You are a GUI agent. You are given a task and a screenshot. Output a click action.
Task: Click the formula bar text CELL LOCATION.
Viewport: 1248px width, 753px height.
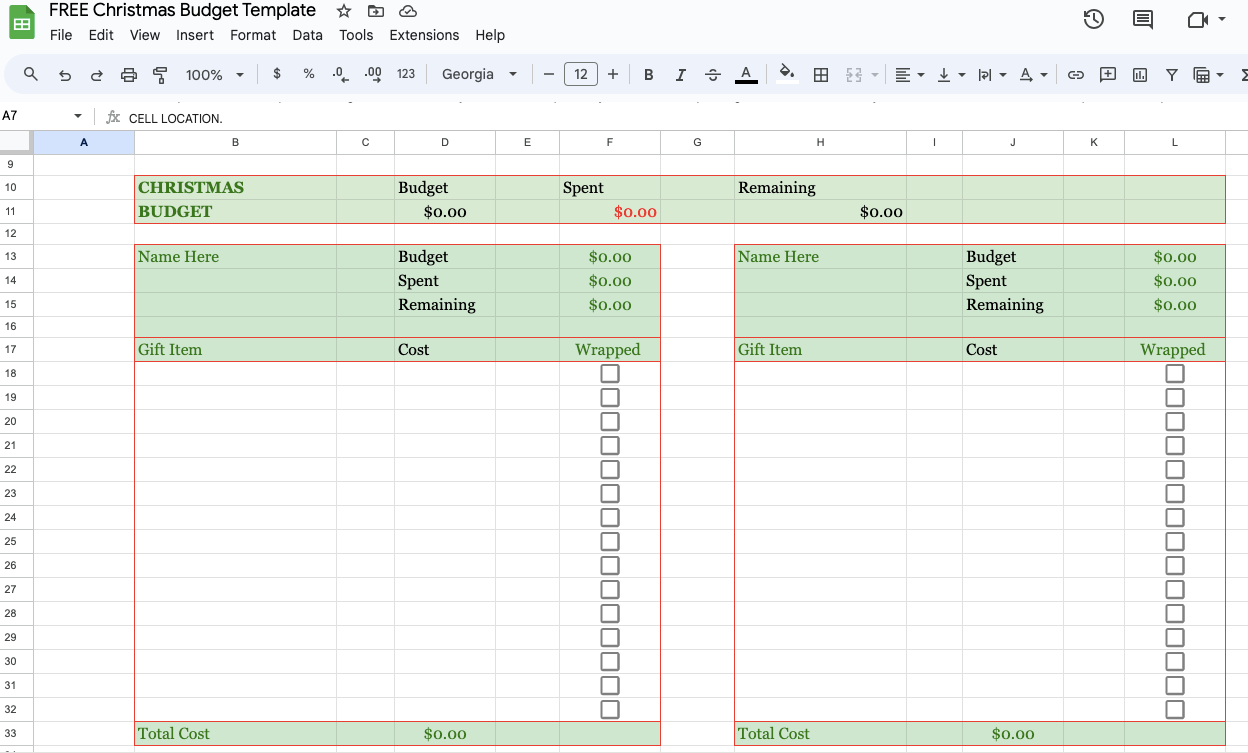[176, 118]
